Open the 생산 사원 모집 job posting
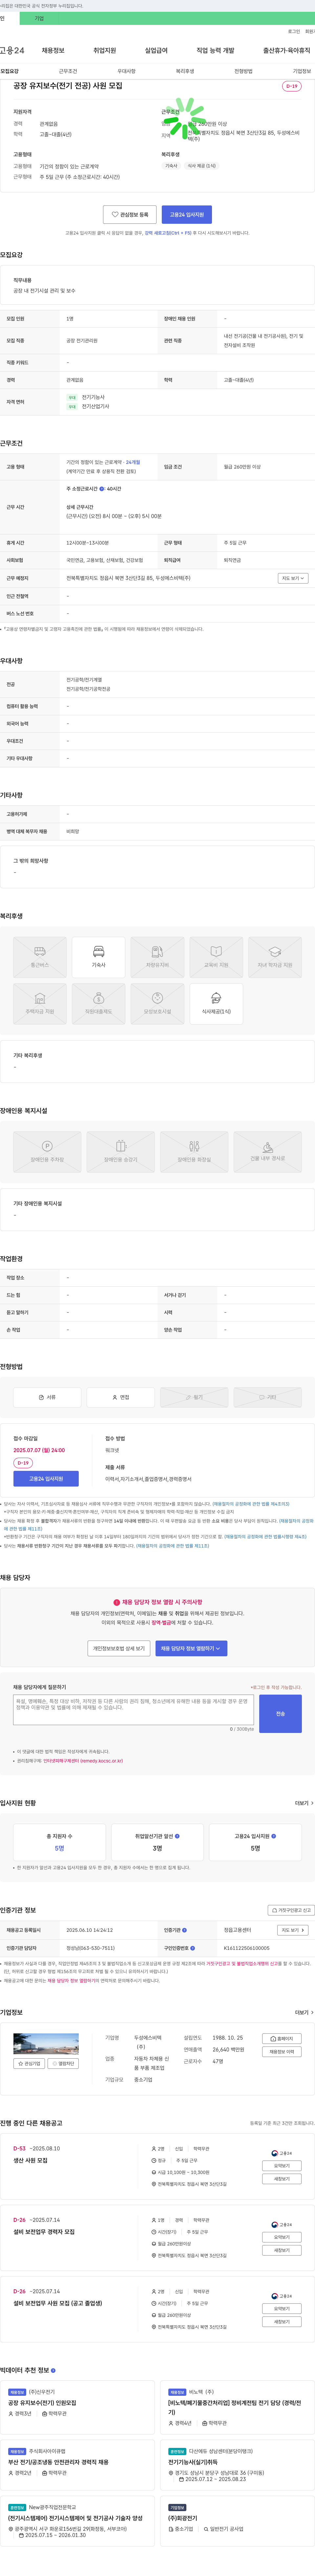315x2576 pixels. click(30, 2160)
